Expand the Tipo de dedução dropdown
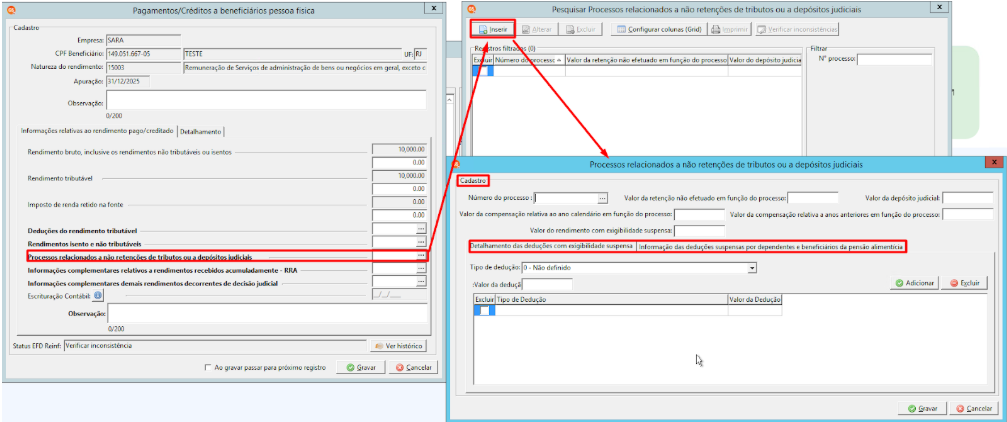The width and height of the screenshot is (1007, 422). pyautogui.click(x=752, y=267)
